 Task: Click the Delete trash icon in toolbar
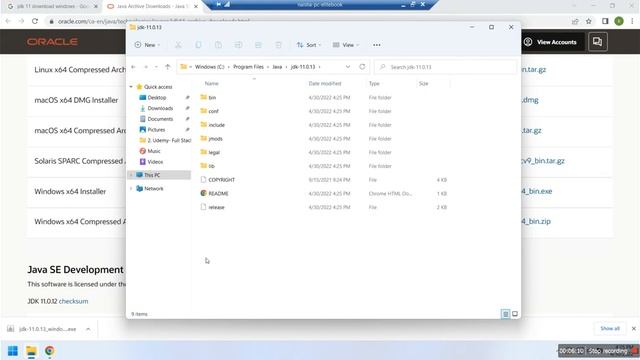[x=278, y=45]
